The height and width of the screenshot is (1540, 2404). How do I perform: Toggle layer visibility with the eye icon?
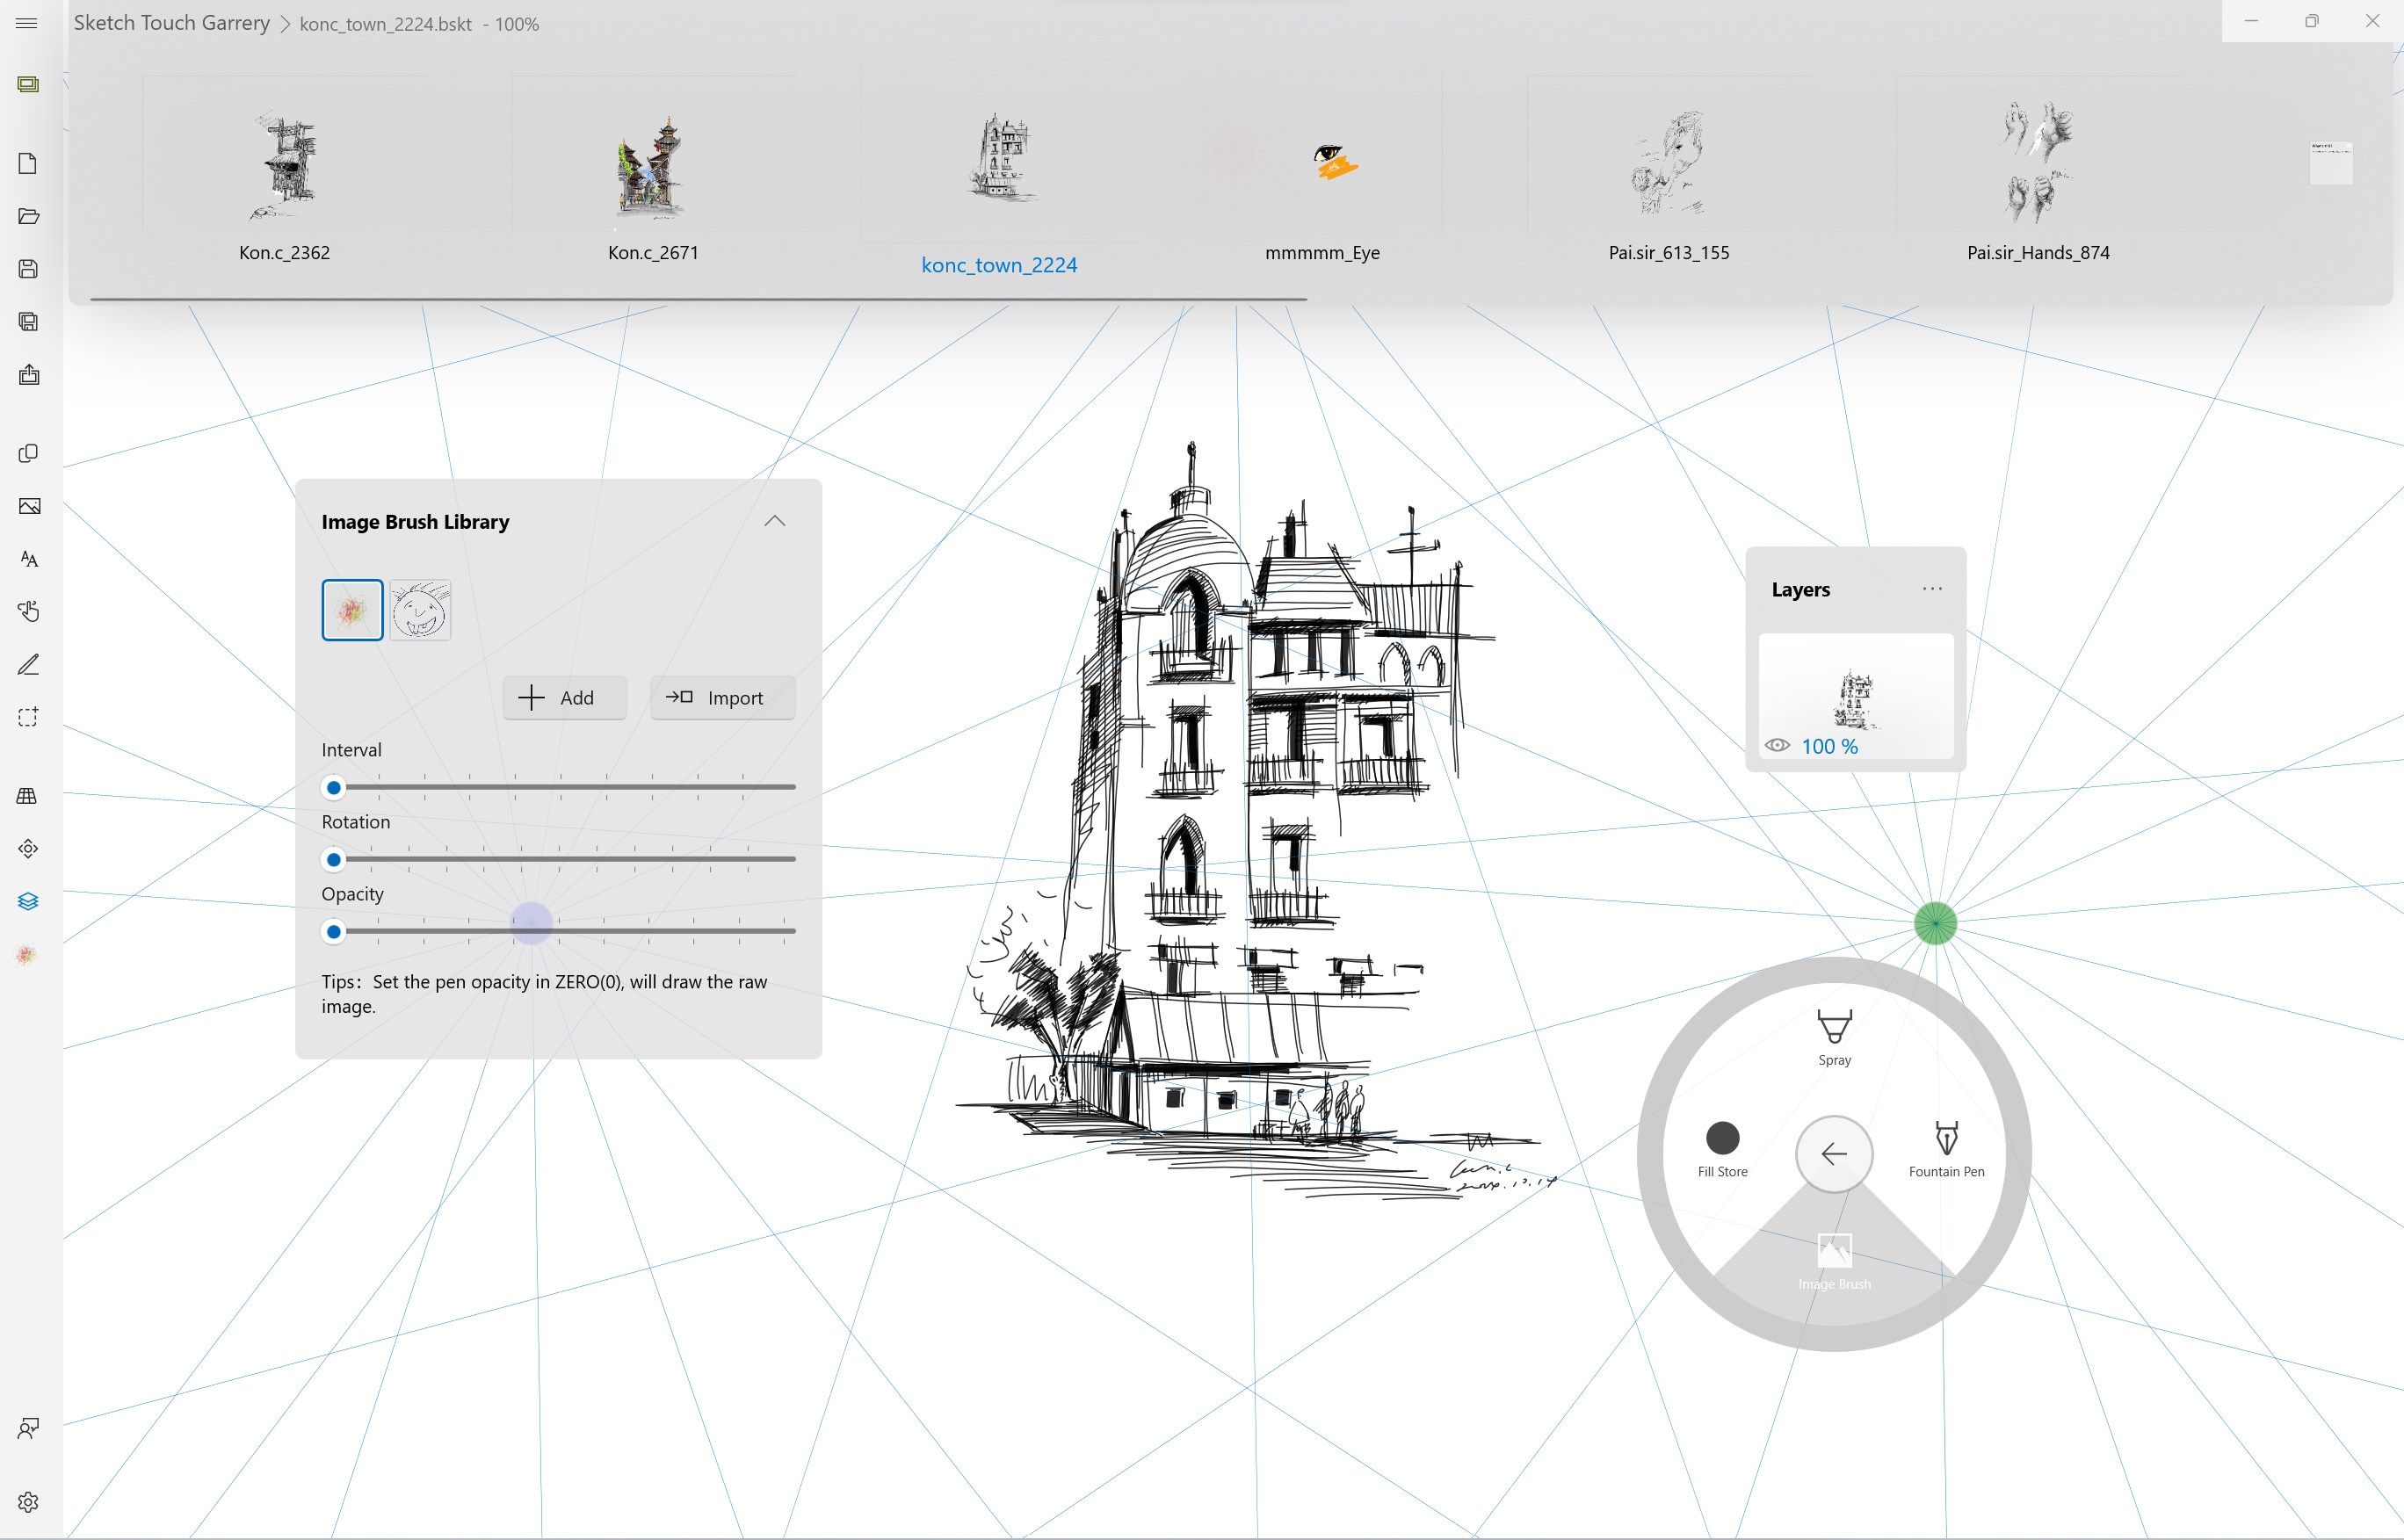click(1779, 745)
